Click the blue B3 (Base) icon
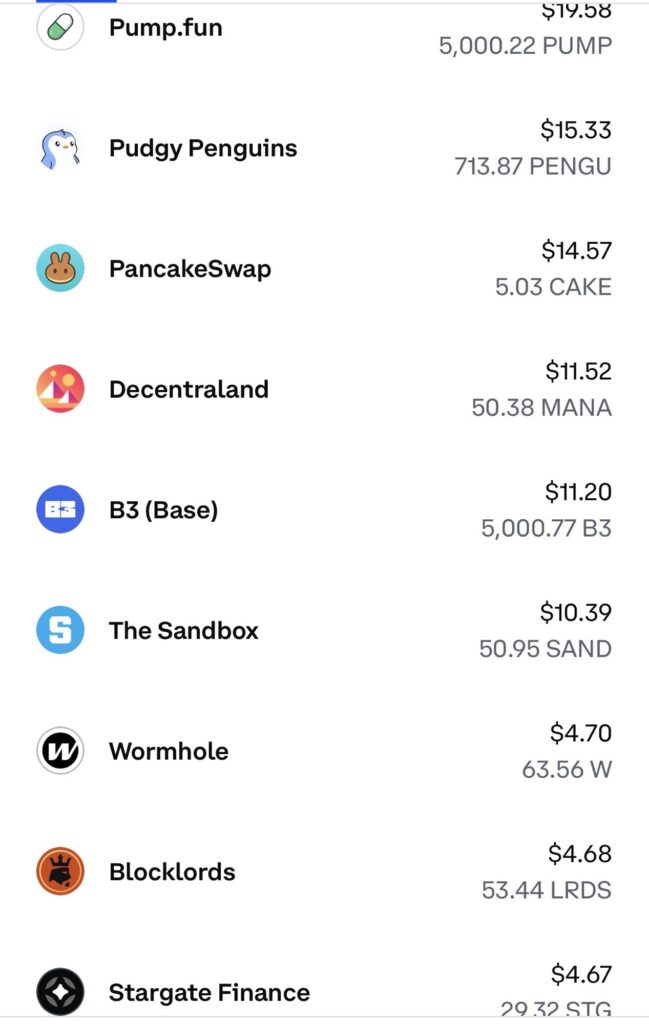 60,510
